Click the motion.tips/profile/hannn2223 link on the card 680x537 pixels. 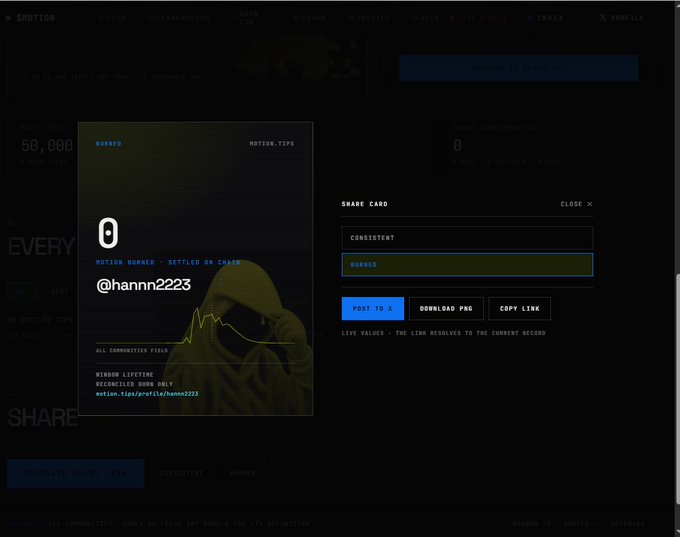(147, 394)
